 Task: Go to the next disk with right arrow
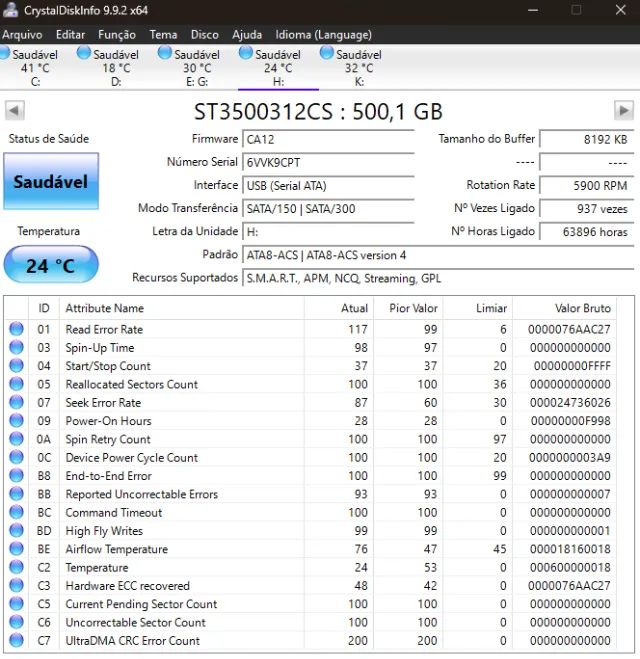(x=624, y=111)
